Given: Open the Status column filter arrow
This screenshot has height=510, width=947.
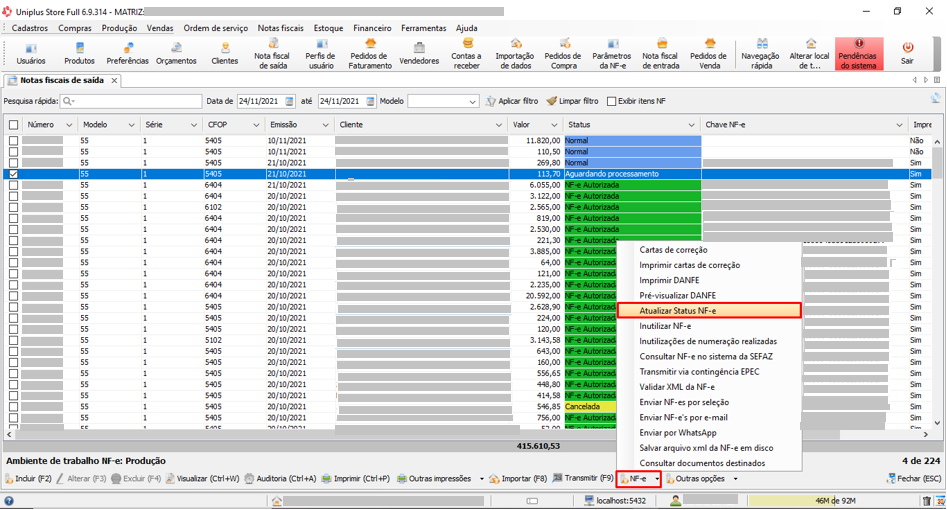Looking at the screenshot, I should click(692, 125).
